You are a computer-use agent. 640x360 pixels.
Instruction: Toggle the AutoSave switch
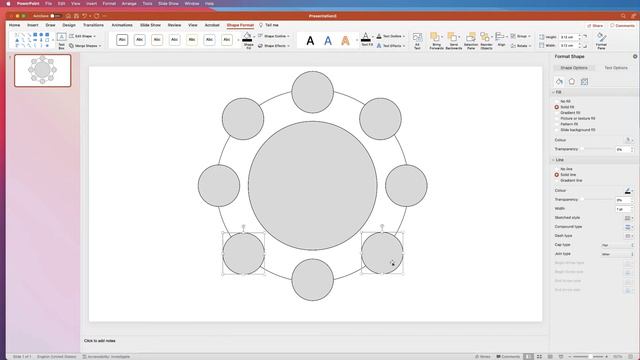click(56, 16)
